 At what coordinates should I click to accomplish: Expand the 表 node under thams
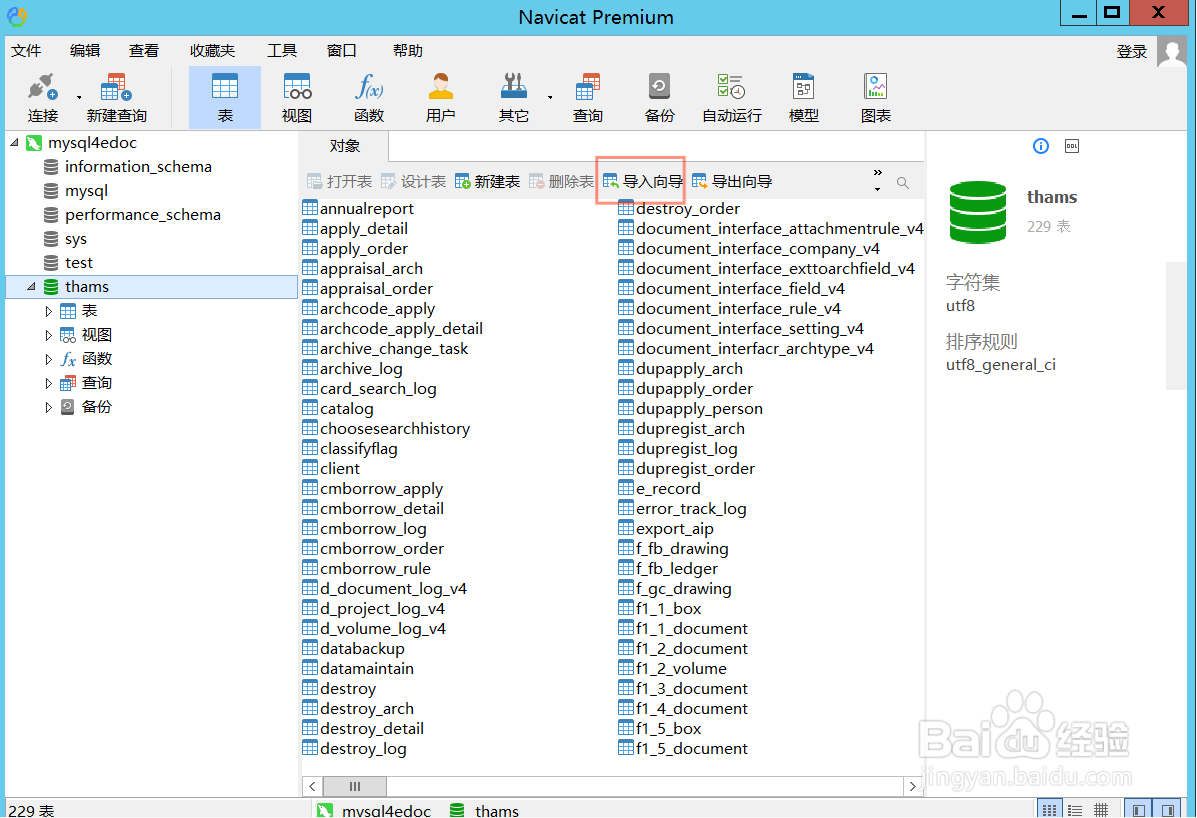tap(48, 311)
